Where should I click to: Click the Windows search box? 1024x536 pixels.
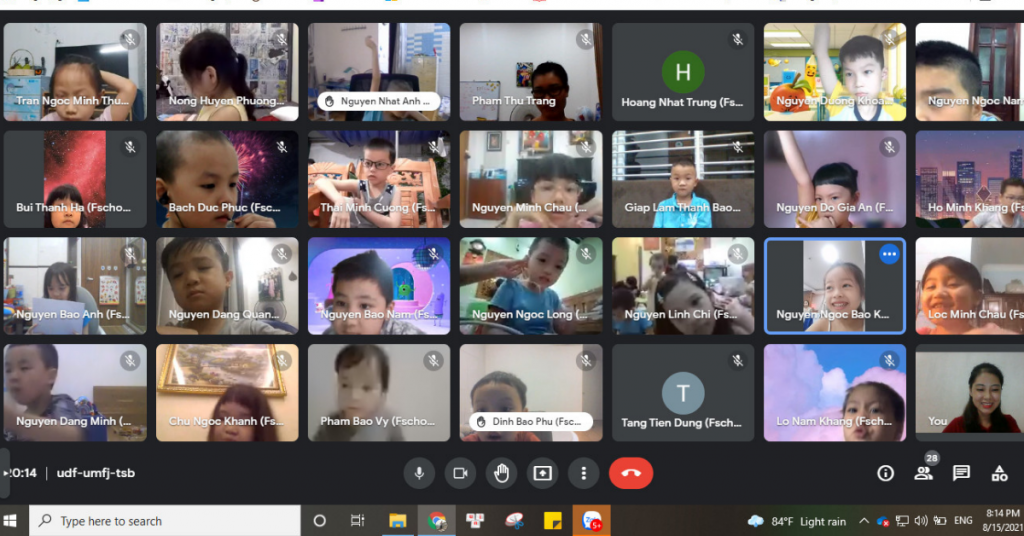(x=165, y=521)
